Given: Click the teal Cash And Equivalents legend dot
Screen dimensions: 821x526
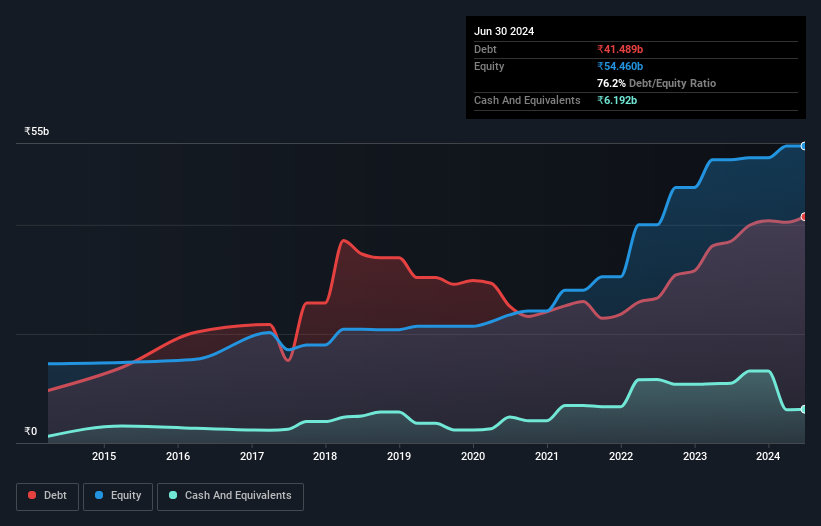Looking at the screenshot, I should 173,495.
